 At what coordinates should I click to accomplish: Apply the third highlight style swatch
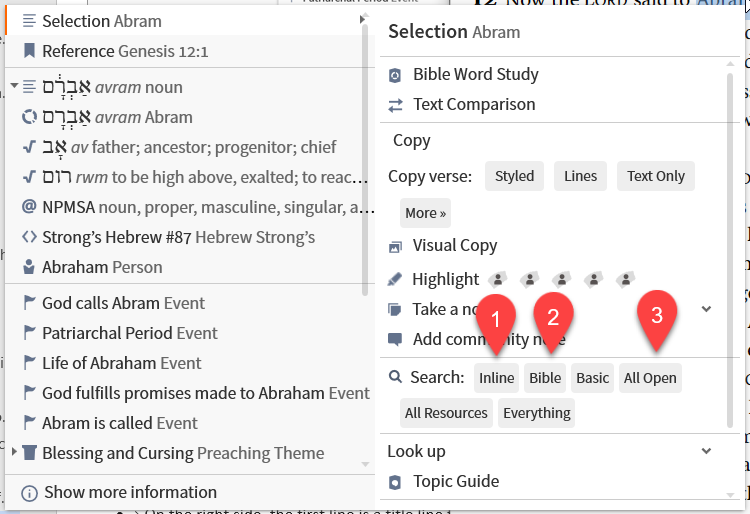[562, 279]
